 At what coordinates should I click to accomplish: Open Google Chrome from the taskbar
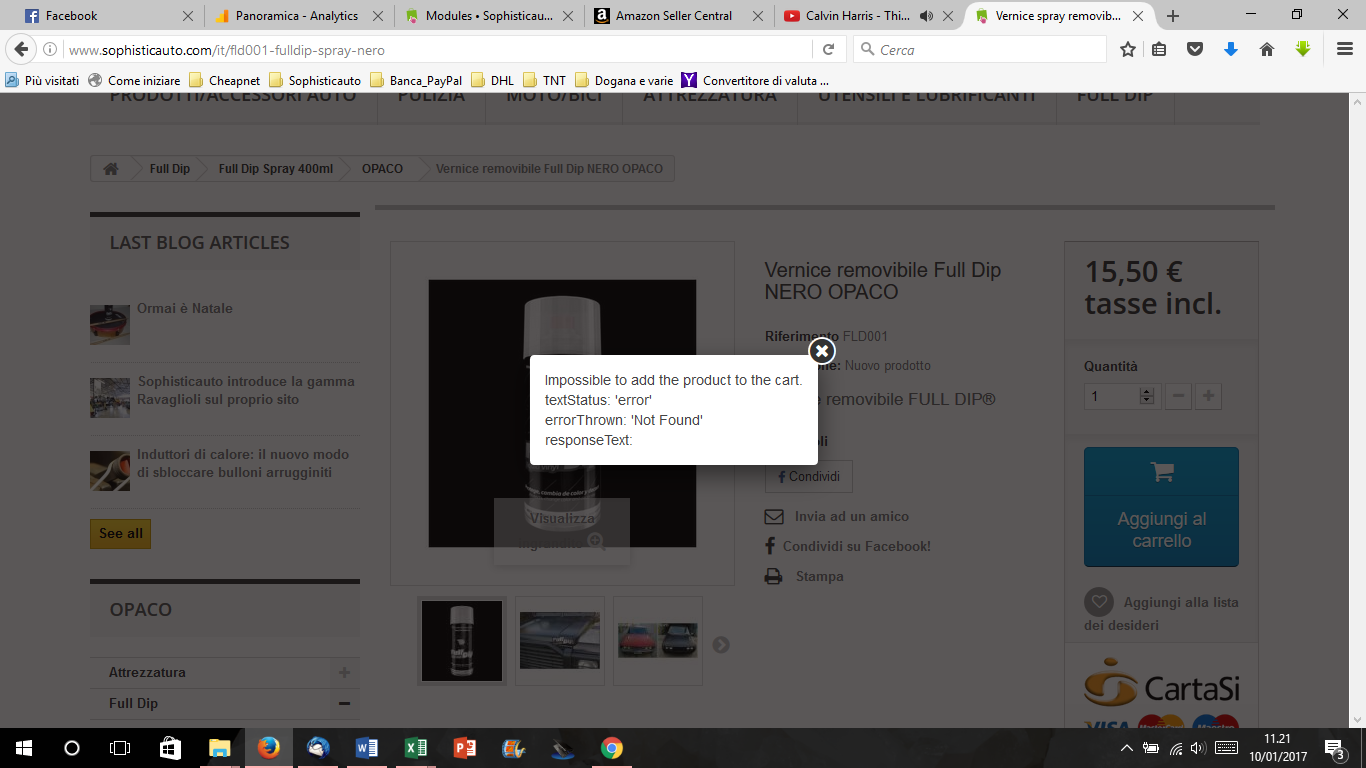pyautogui.click(x=612, y=748)
